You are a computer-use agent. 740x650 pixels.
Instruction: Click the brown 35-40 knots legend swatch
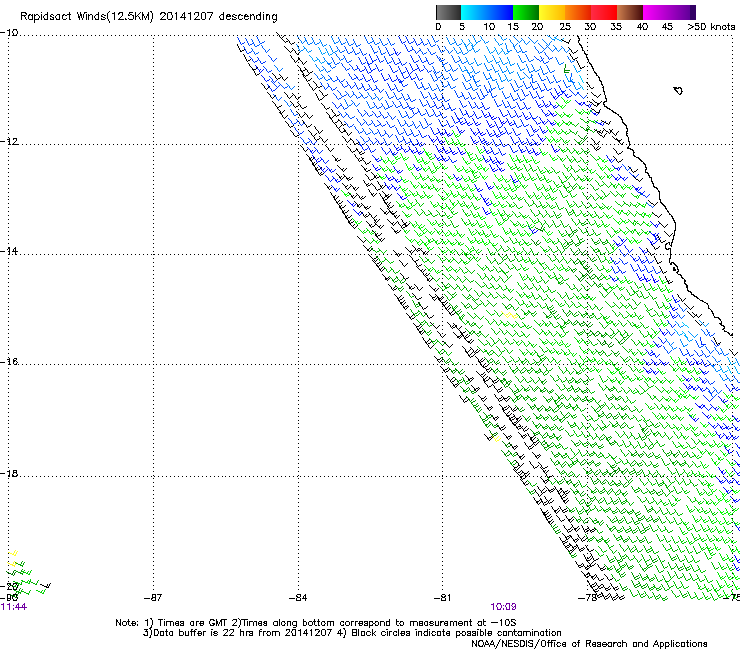pos(630,12)
